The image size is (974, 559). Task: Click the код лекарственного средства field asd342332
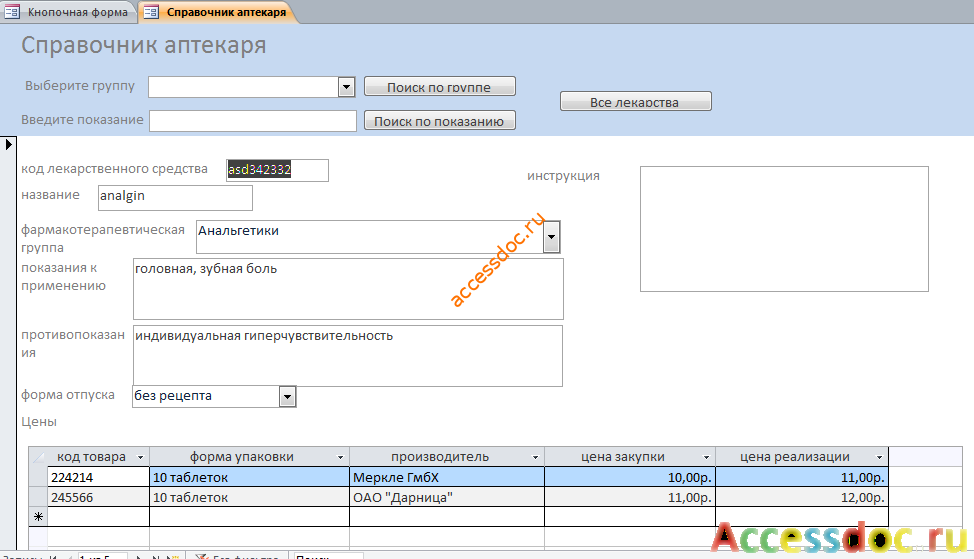[x=277, y=170]
